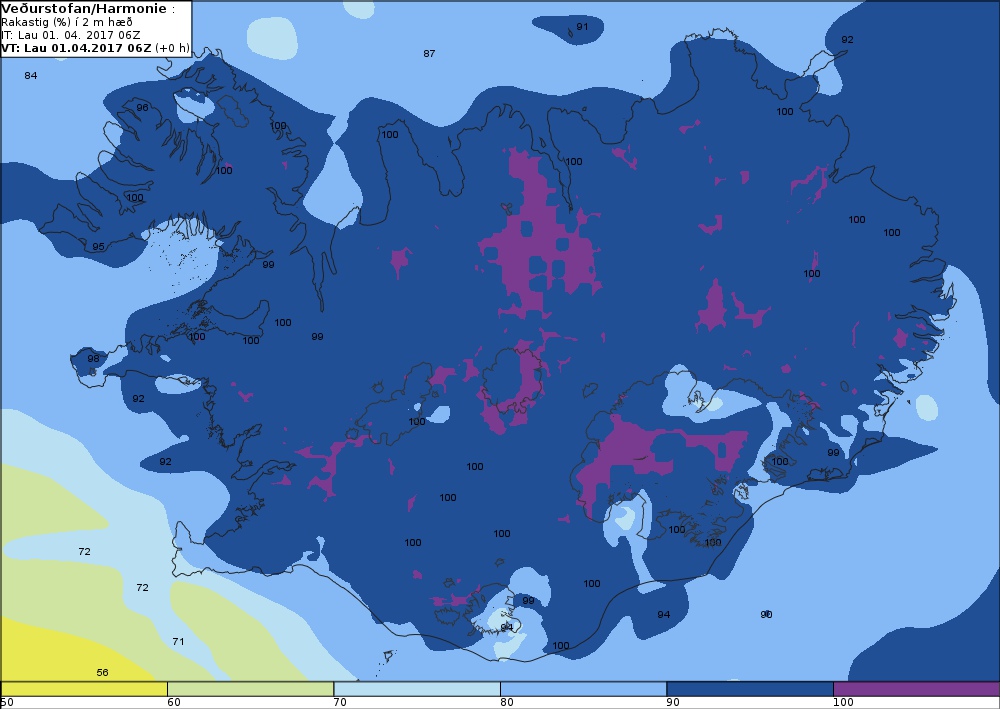Pick the purple above-100 legend swatch

coord(916,689)
